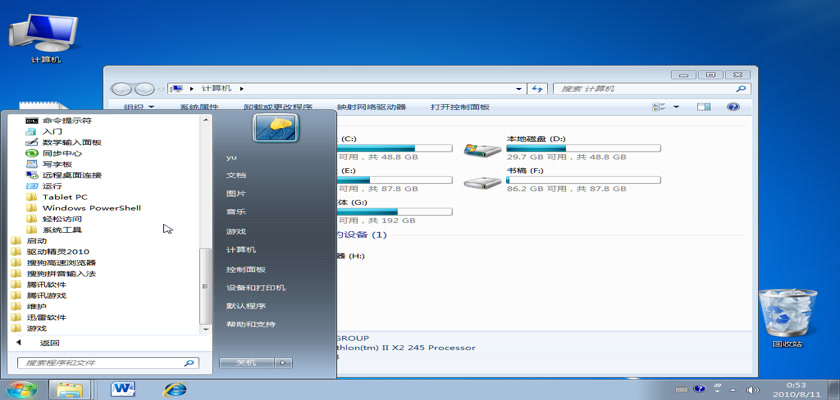The height and width of the screenshot is (400, 840).
Task: Expand the address bar history dropdown
Action: point(519,89)
